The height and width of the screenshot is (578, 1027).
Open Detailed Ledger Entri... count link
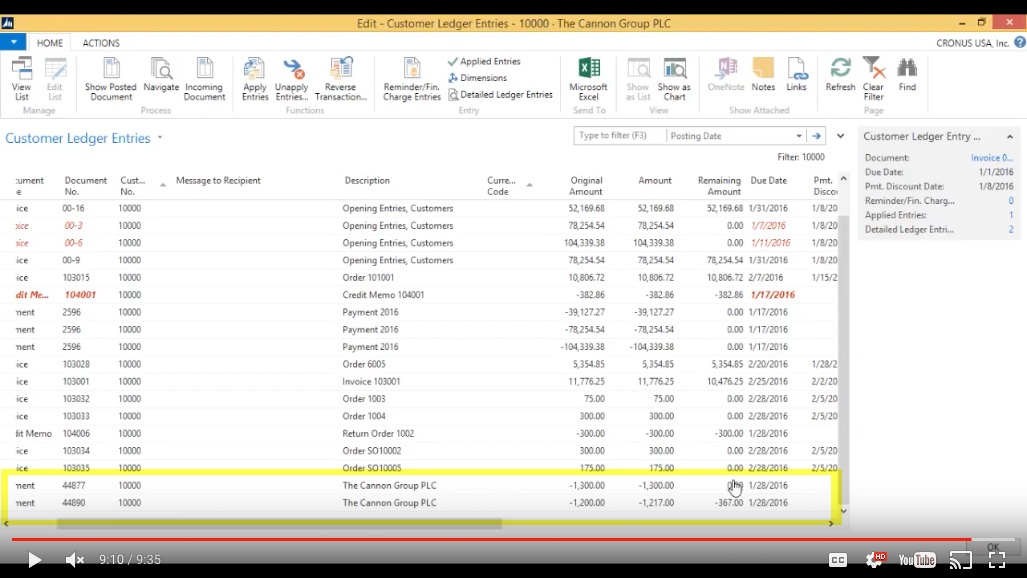coord(1011,229)
